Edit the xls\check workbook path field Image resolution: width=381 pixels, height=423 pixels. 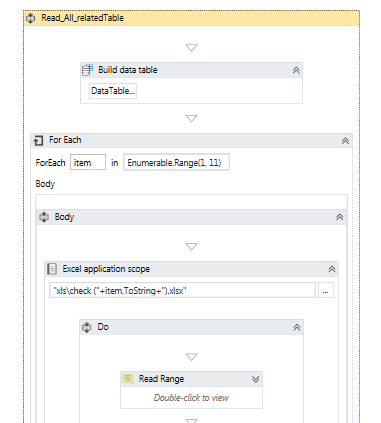pyautogui.click(x=182, y=290)
